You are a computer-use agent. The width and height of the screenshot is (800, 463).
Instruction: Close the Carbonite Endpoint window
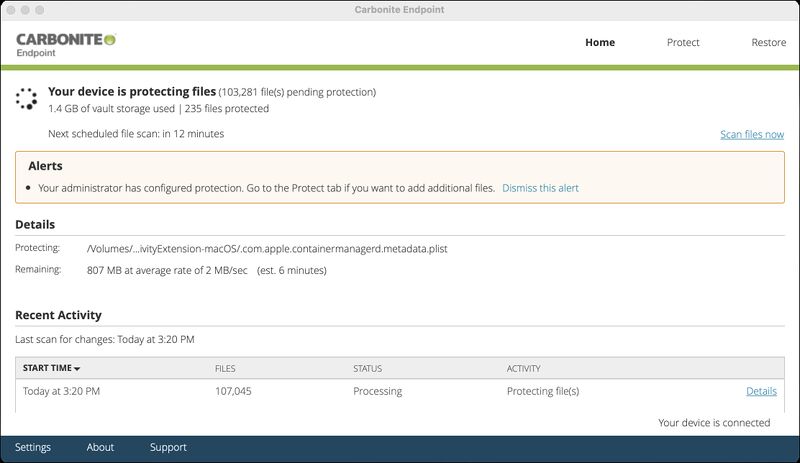[x=13, y=9]
